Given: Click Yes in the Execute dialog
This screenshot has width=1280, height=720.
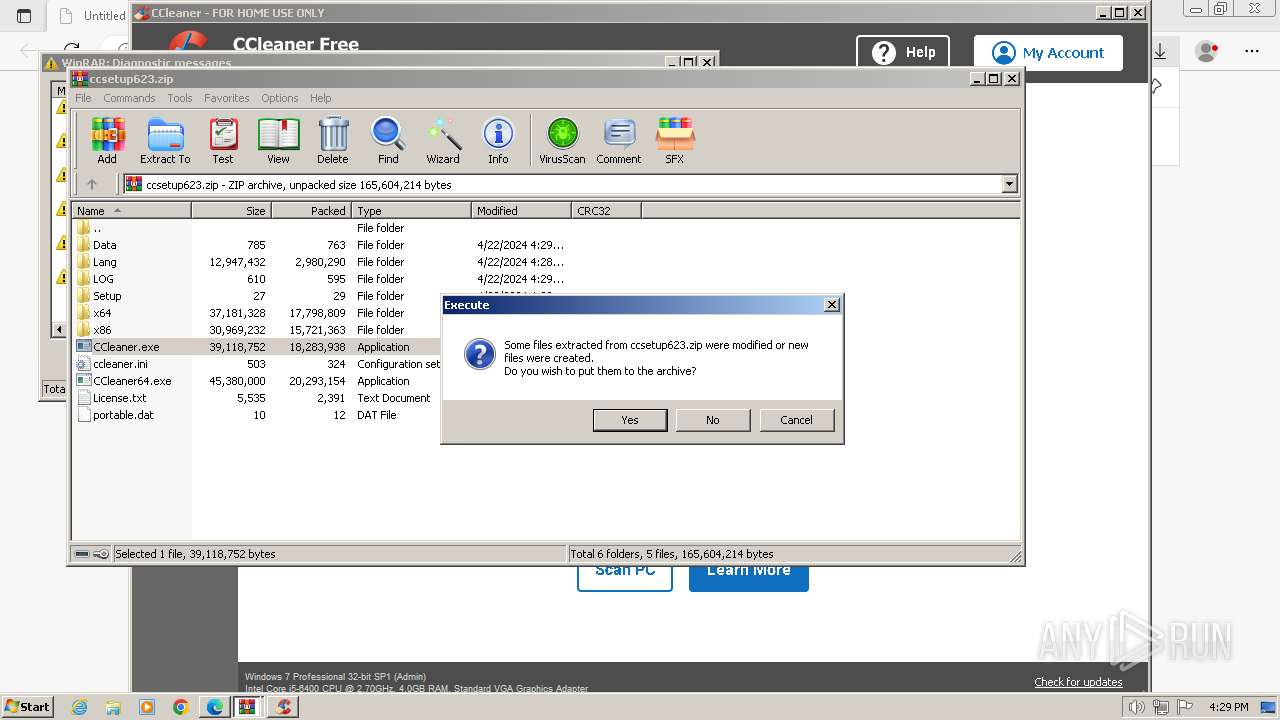Looking at the screenshot, I should tap(630, 420).
